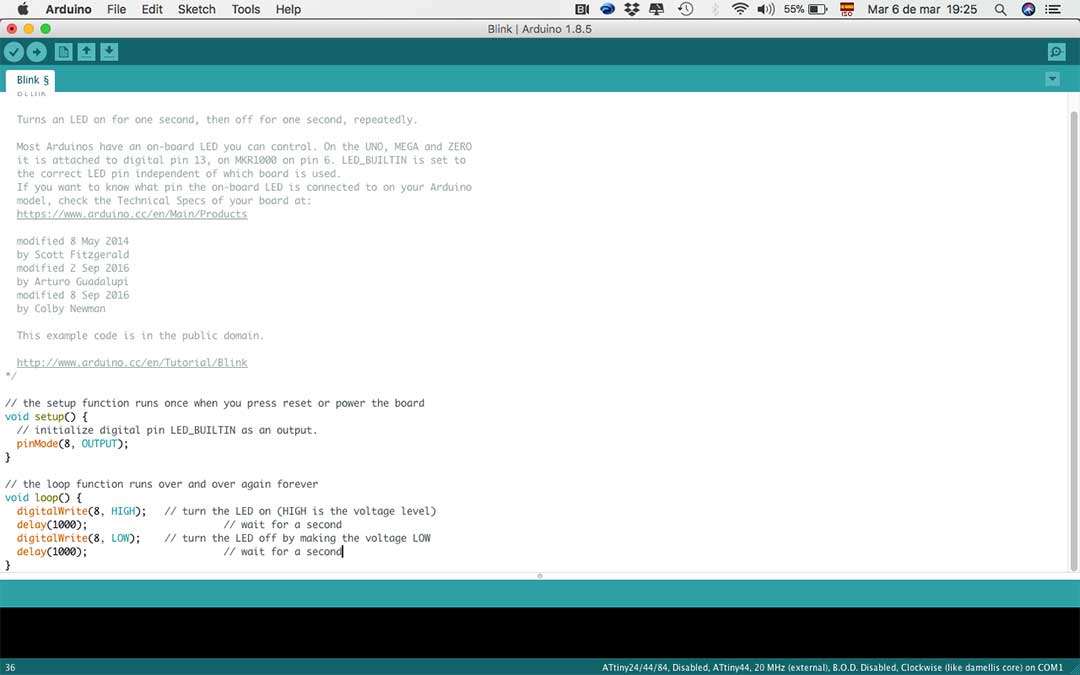This screenshot has width=1080, height=675.
Task: Click the battery 55% indicator
Action: click(x=805, y=9)
